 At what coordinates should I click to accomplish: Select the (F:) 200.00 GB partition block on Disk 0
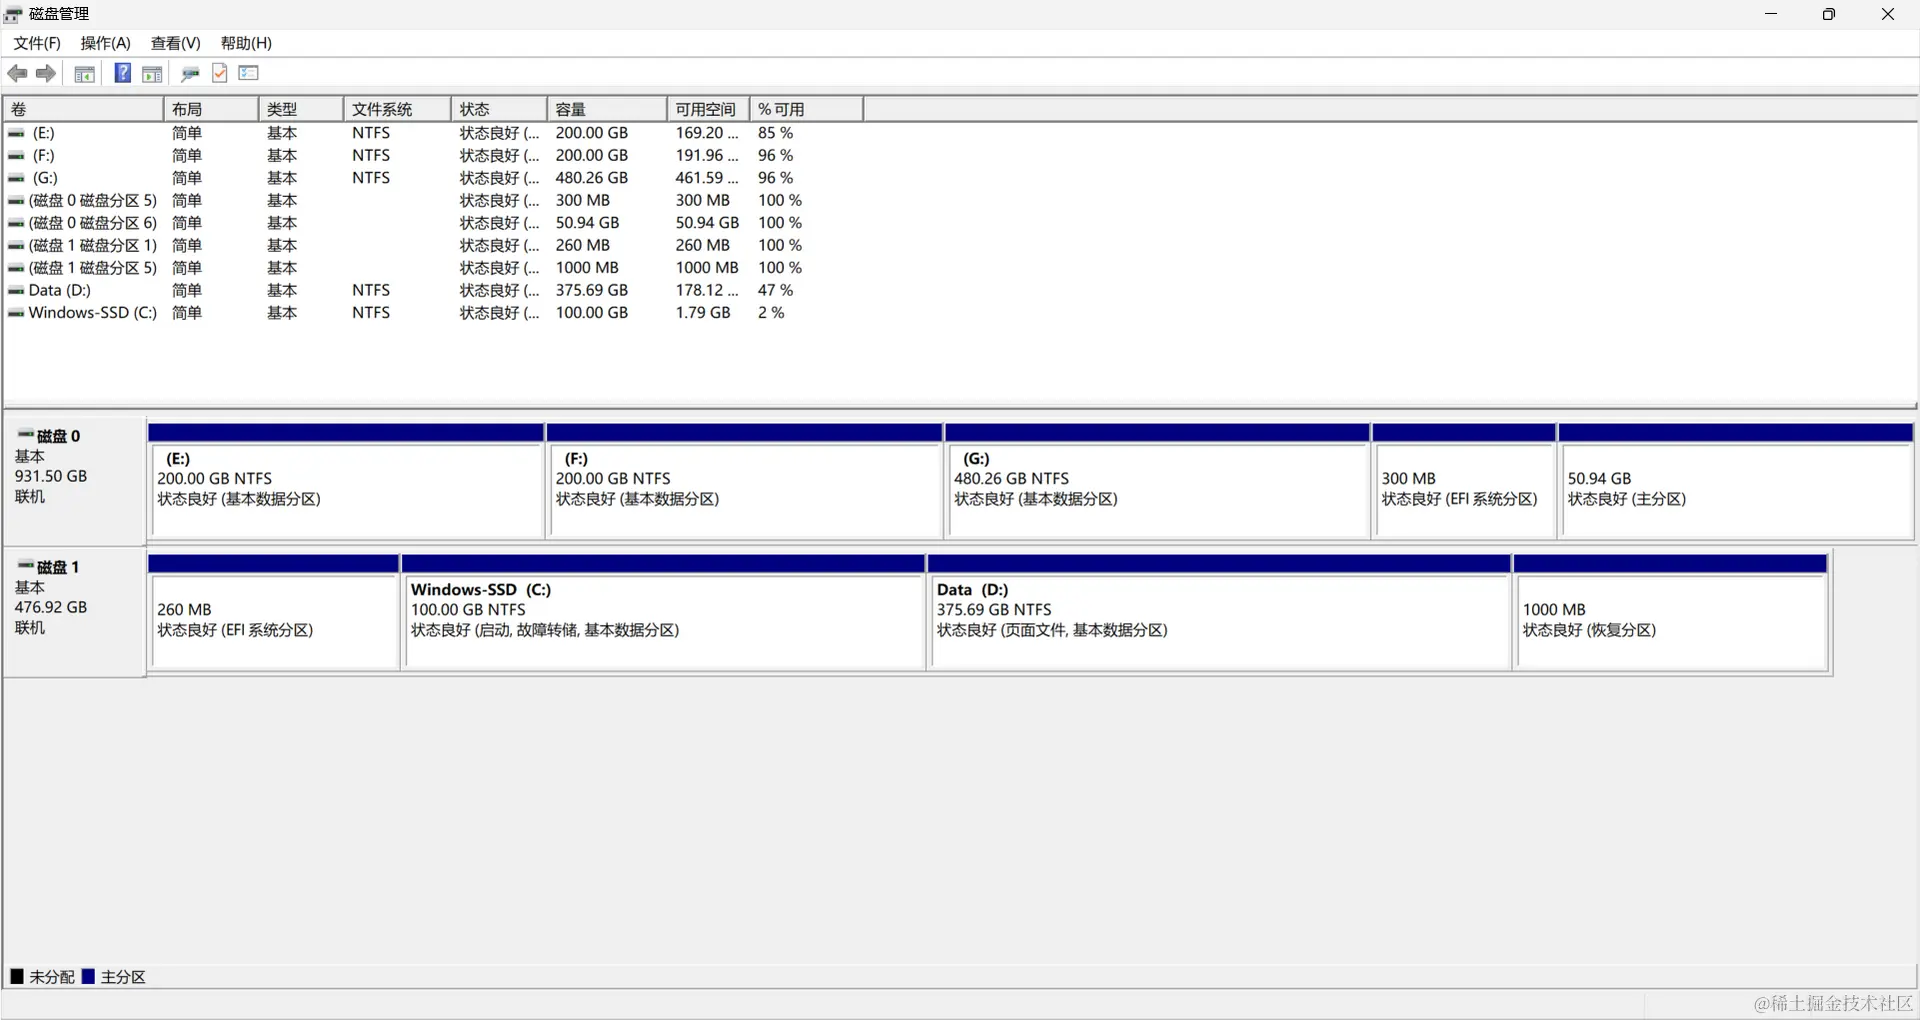click(x=745, y=481)
